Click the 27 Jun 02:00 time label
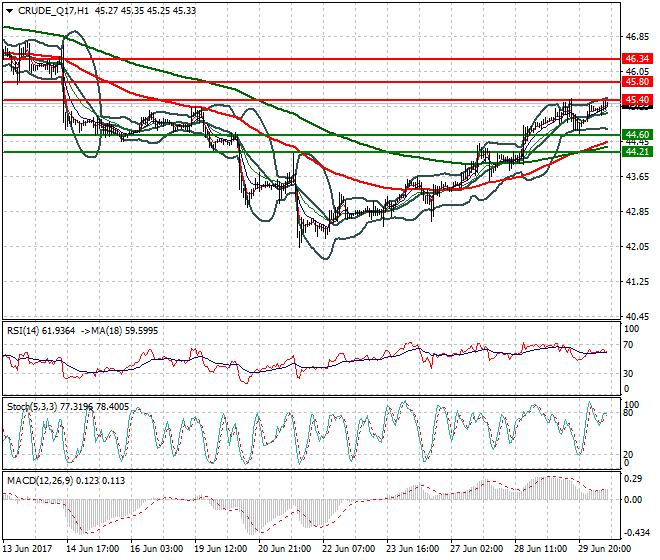The width and height of the screenshot is (660, 560). click(x=476, y=549)
